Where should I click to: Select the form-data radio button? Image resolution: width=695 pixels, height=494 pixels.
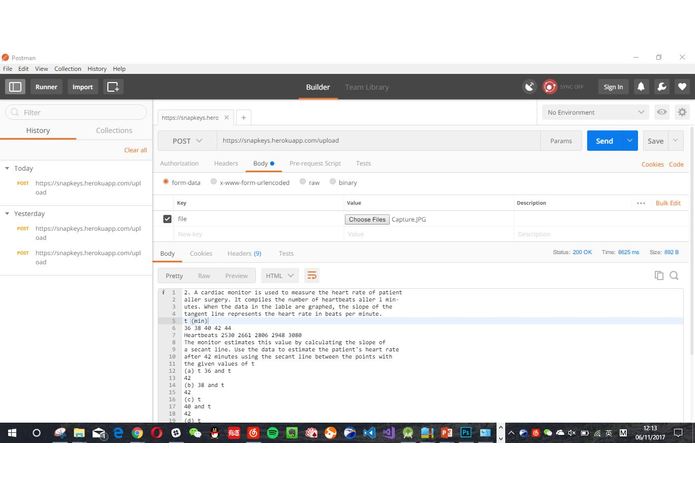coord(166,182)
